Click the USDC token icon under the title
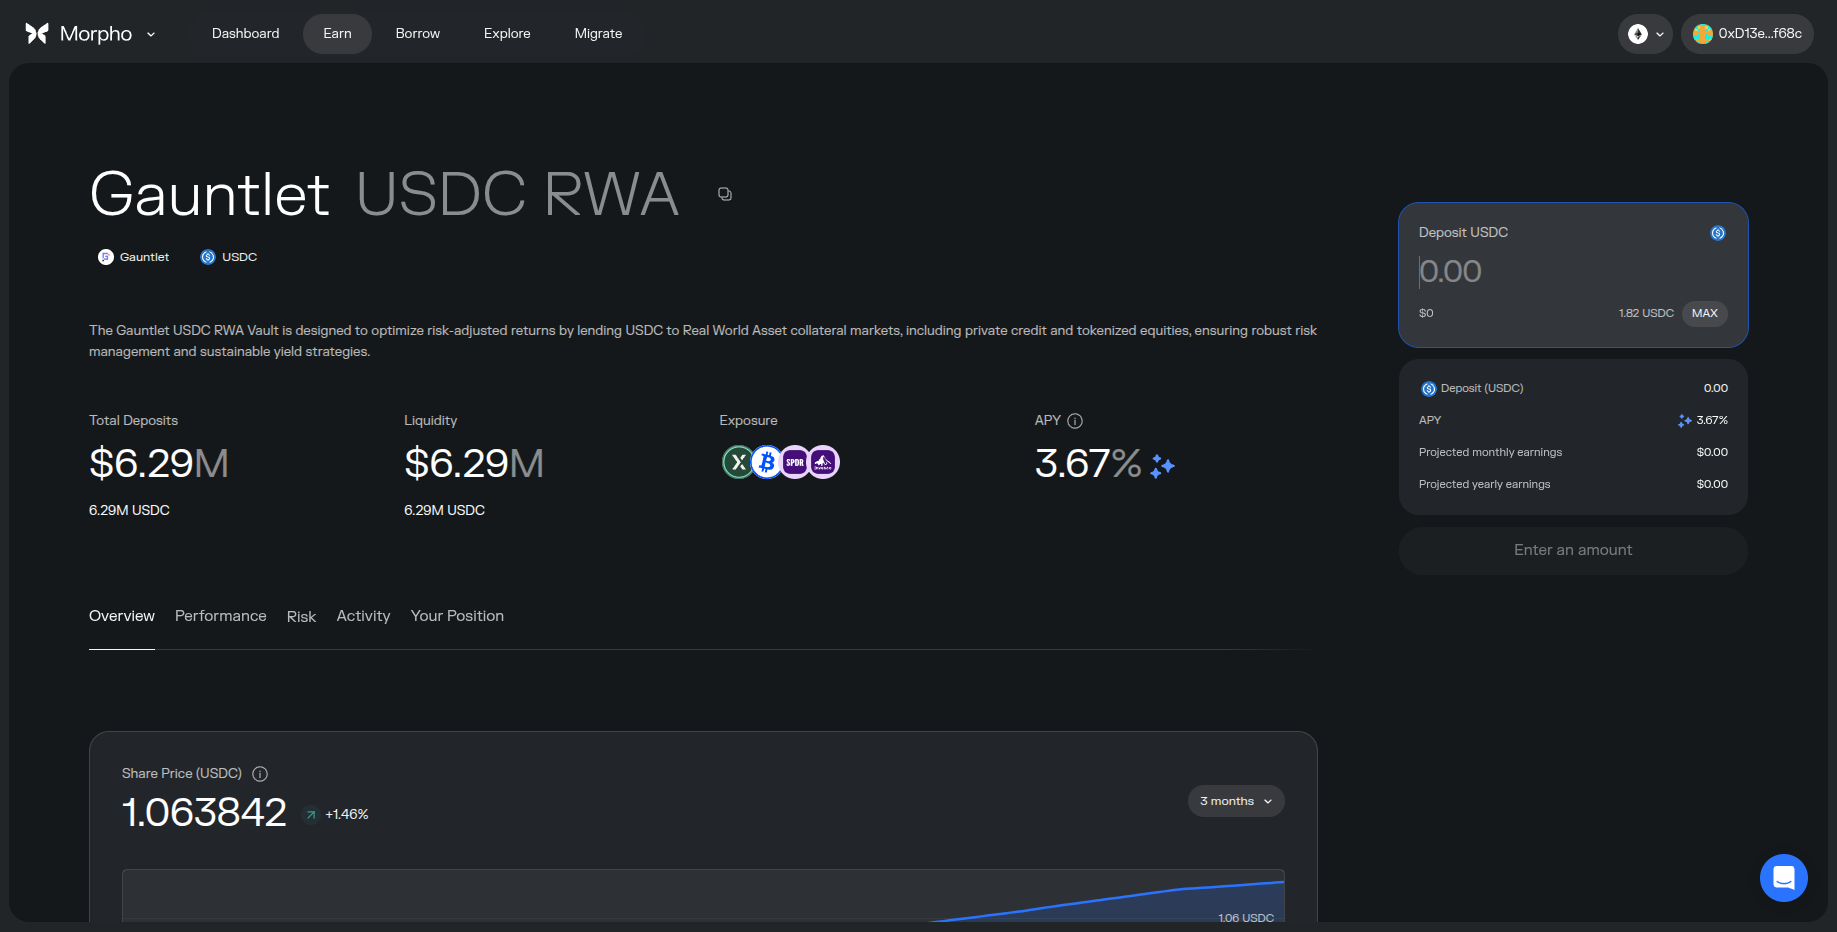 [x=208, y=257]
